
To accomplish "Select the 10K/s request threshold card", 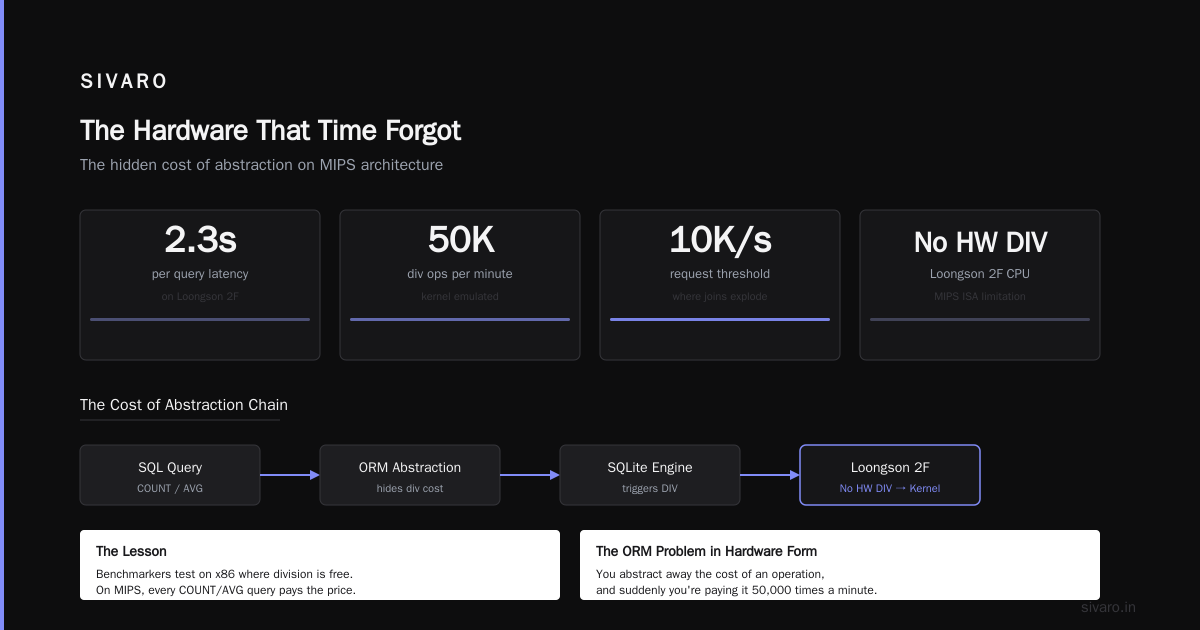I will (x=720, y=285).
